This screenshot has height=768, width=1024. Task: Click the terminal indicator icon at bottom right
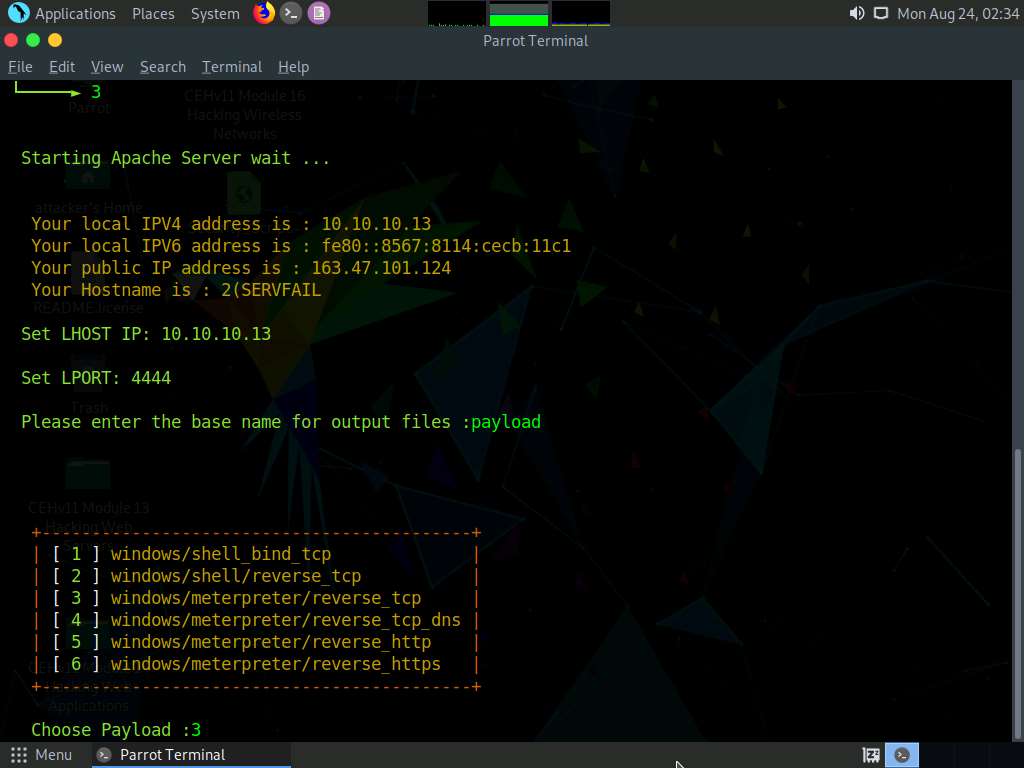[x=902, y=755]
